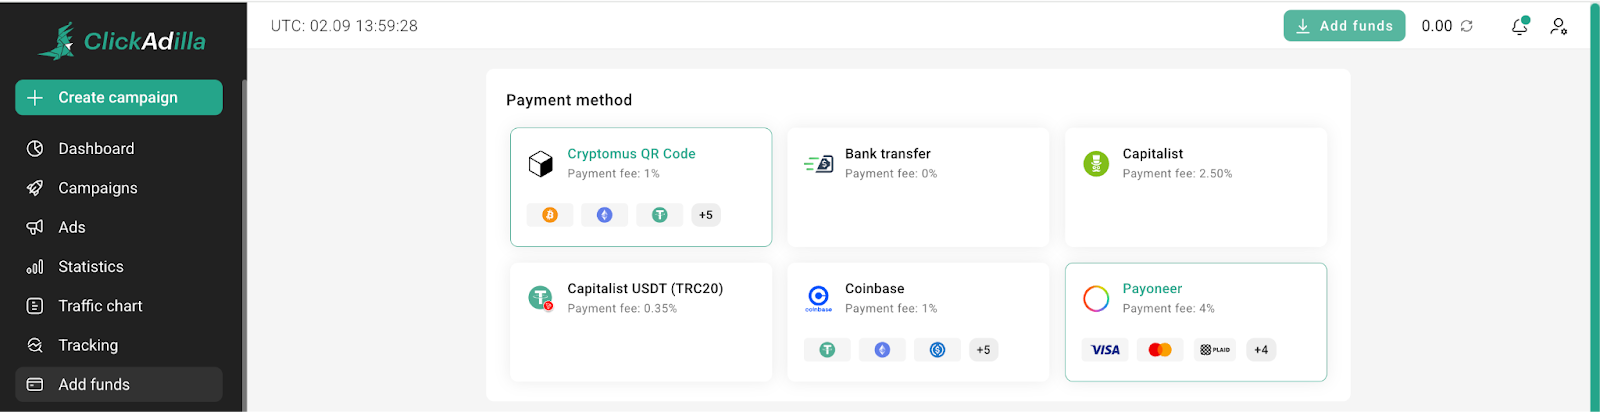The width and height of the screenshot is (1600, 412).
Task: Click the ClickAdilla logo
Action: [x=122, y=41]
